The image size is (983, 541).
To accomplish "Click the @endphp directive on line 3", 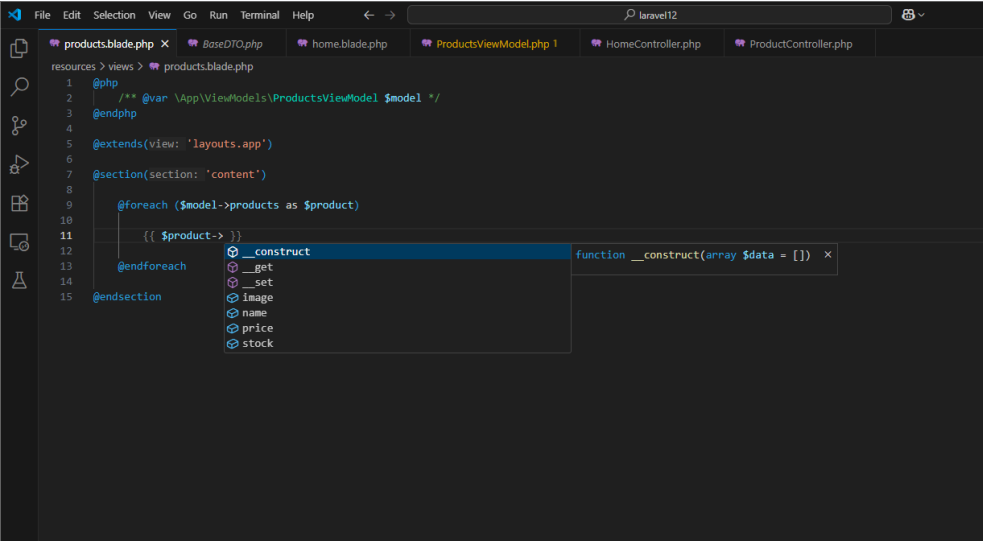I will point(115,113).
